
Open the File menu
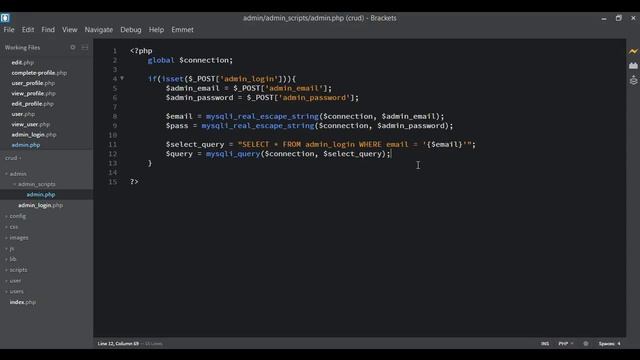9,30
